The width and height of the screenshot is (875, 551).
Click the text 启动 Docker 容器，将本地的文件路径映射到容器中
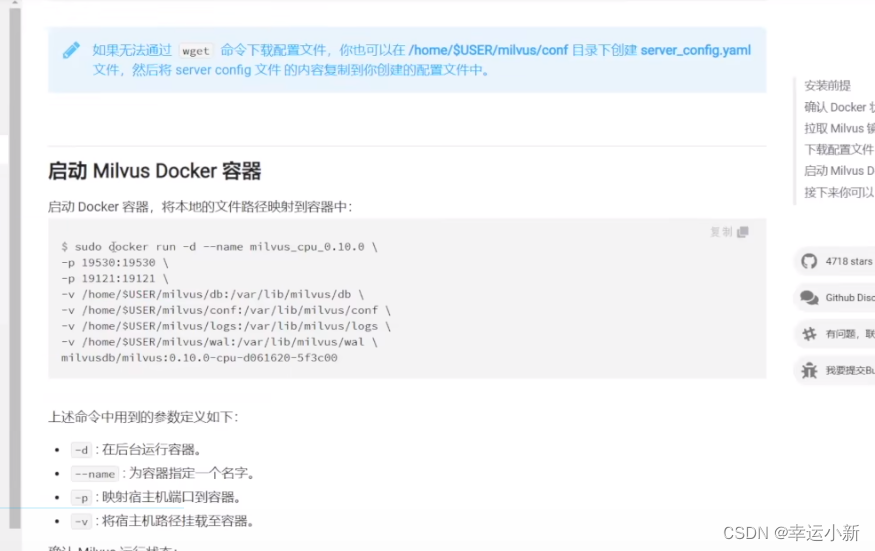pyautogui.click(x=200, y=207)
